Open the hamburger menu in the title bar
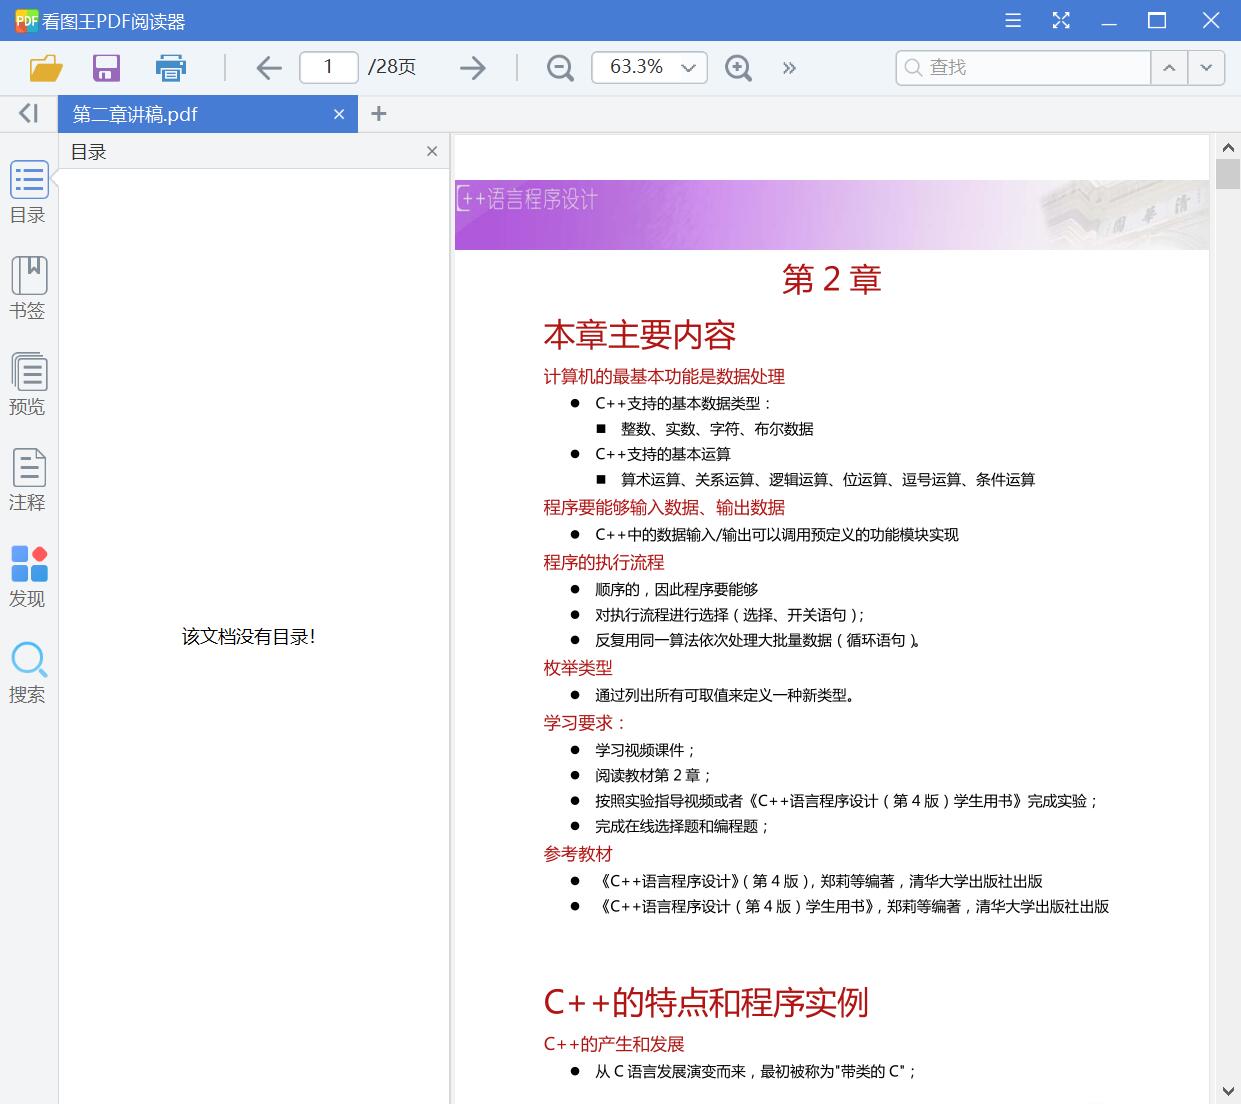 pyautogui.click(x=1012, y=20)
